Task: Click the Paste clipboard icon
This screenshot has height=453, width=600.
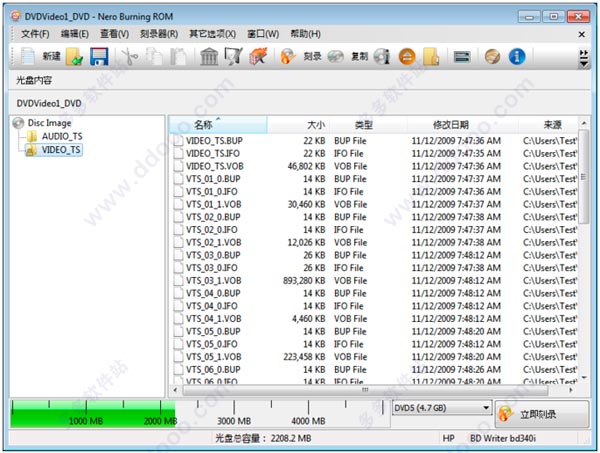Action: click(x=178, y=57)
